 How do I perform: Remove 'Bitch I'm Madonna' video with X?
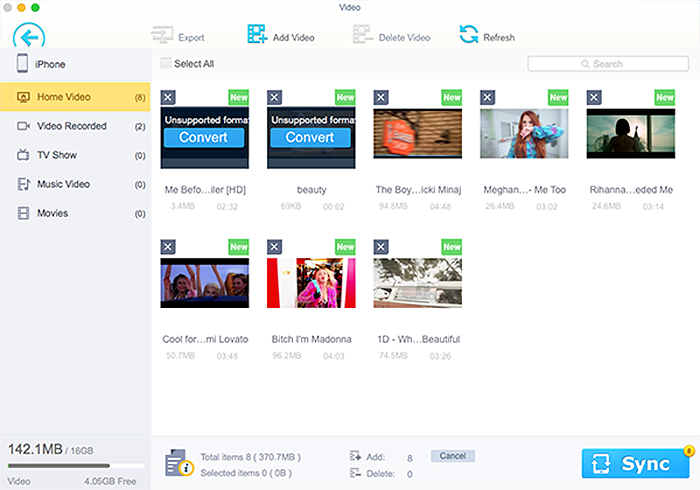(x=275, y=247)
